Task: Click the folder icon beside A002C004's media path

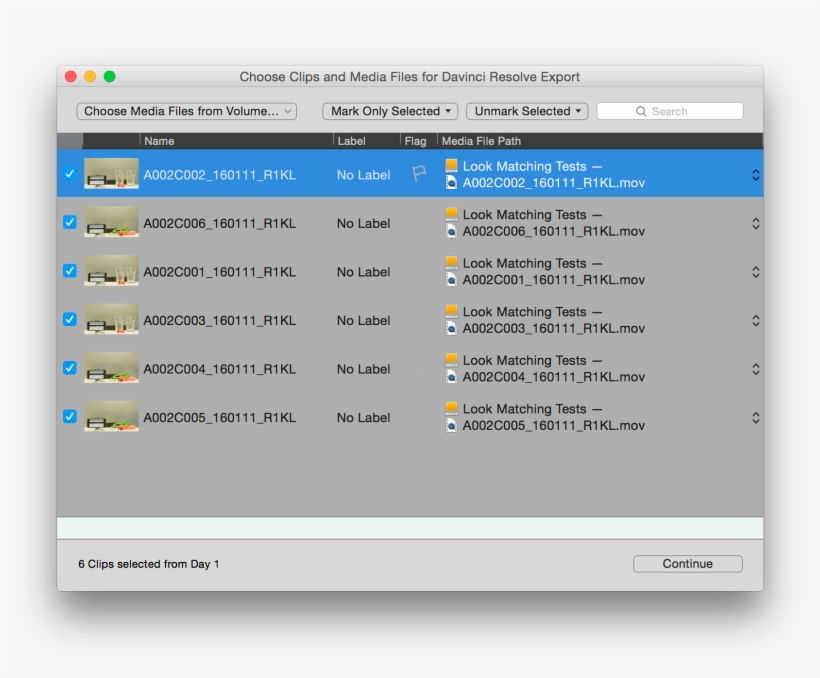Action: pyautogui.click(x=452, y=359)
